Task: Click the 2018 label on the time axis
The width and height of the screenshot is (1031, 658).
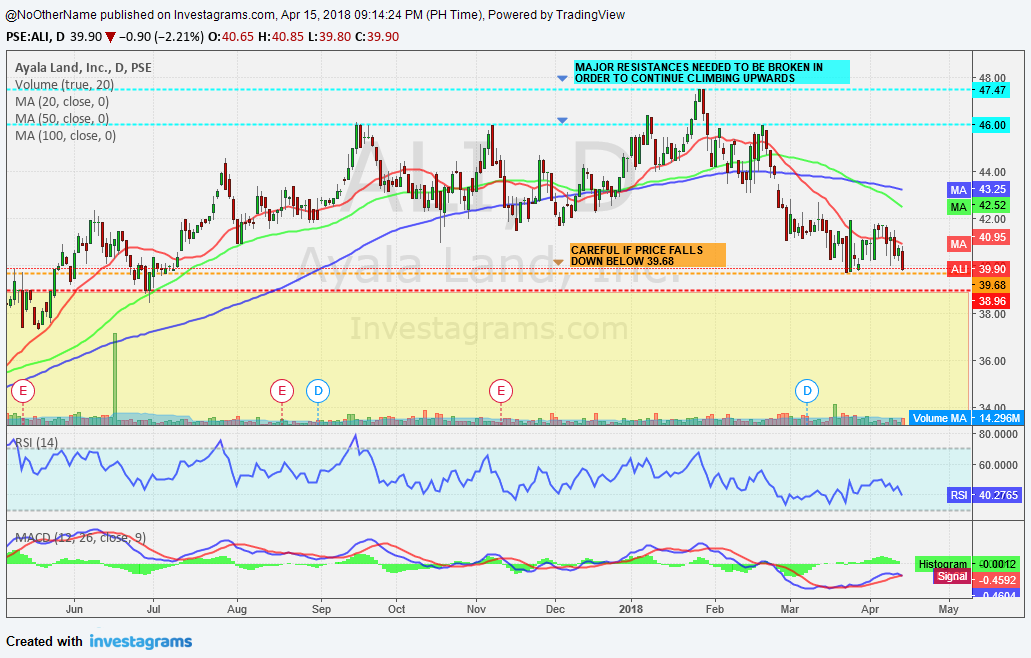Action: (631, 609)
